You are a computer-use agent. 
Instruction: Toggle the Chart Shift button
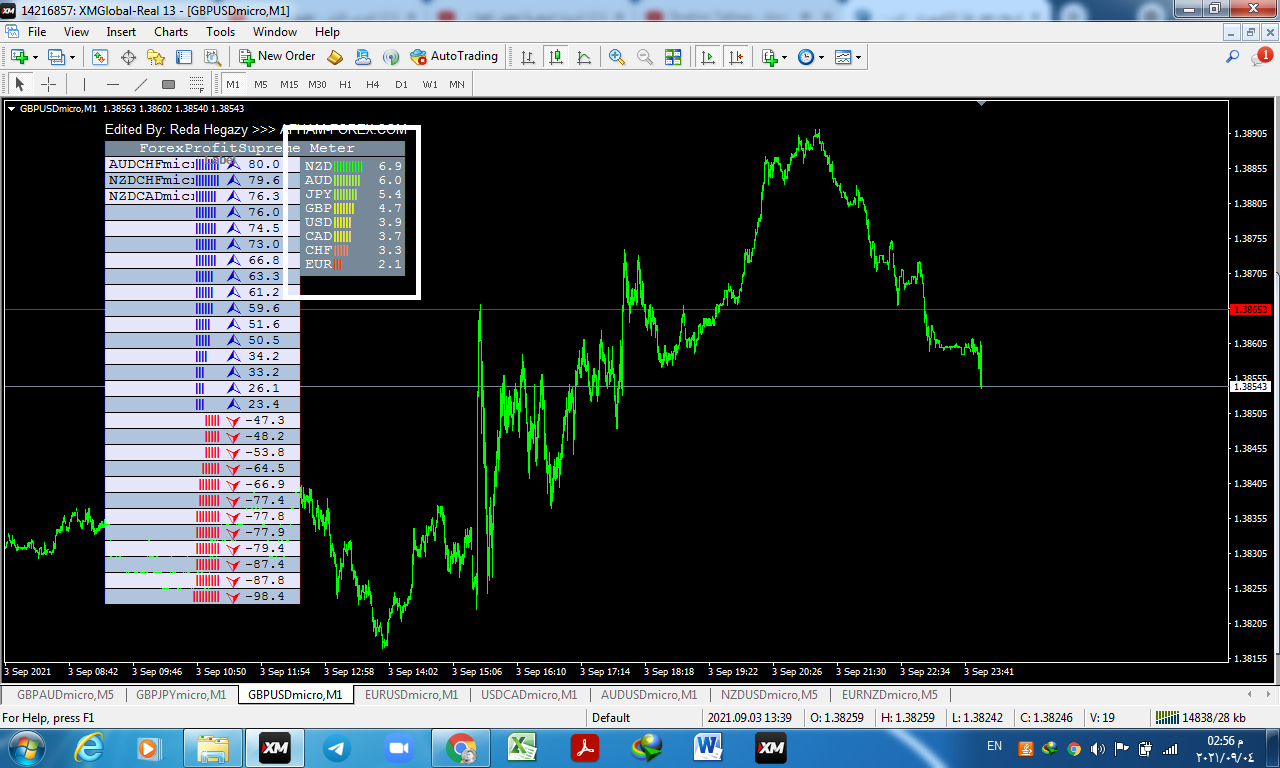736,57
